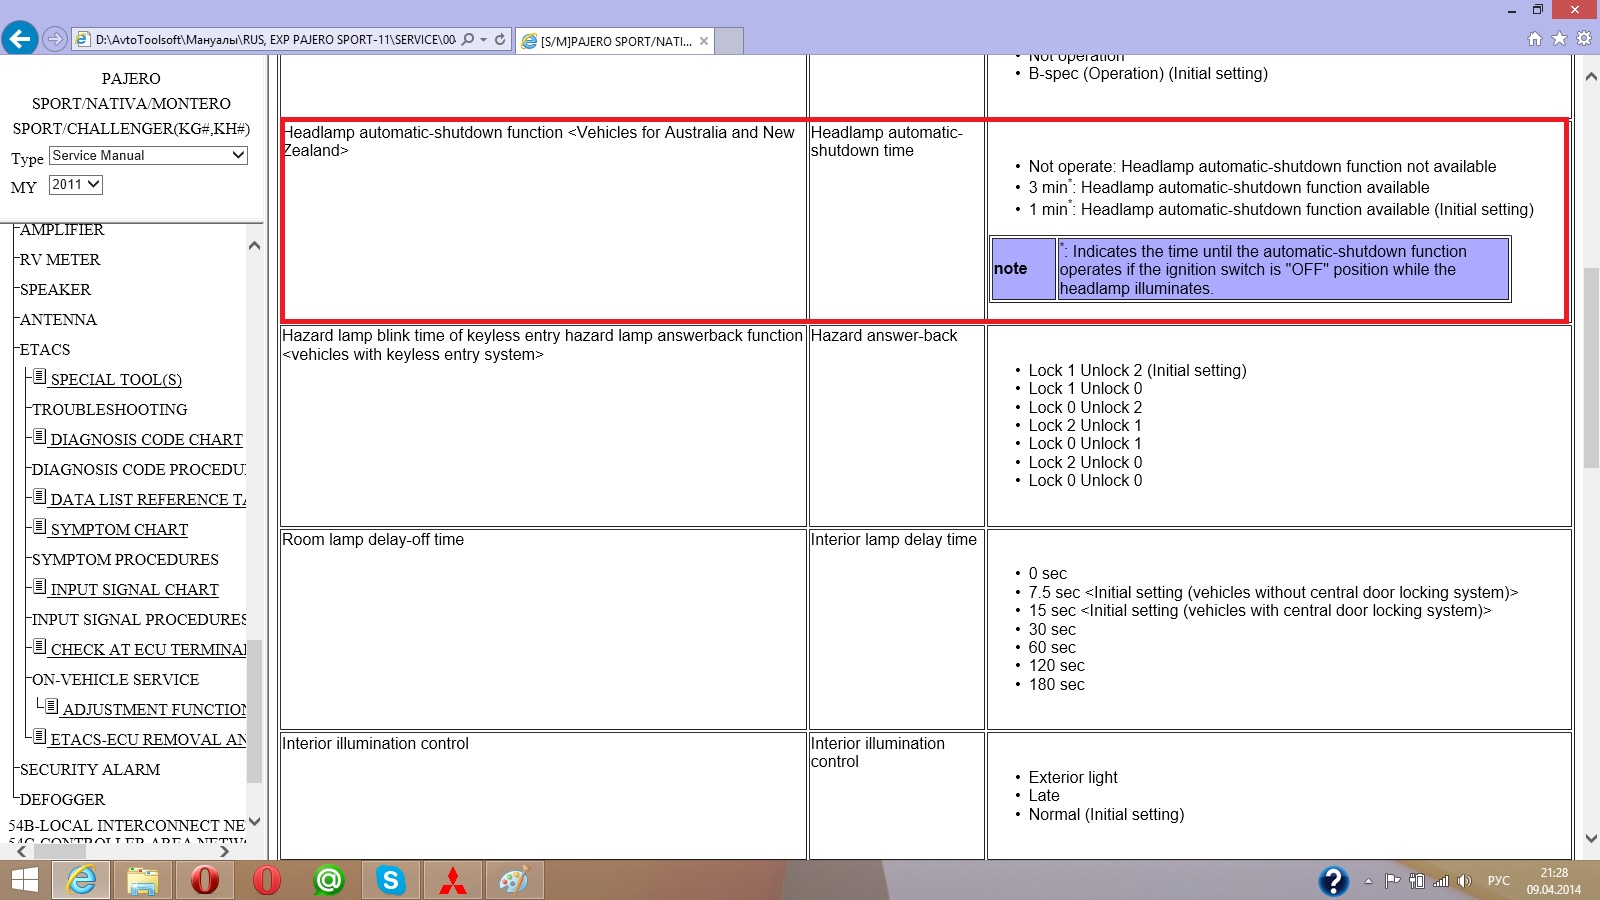Select the SECURITY ALARM tree item
Viewport: 1600px width, 900px height.
tap(90, 770)
